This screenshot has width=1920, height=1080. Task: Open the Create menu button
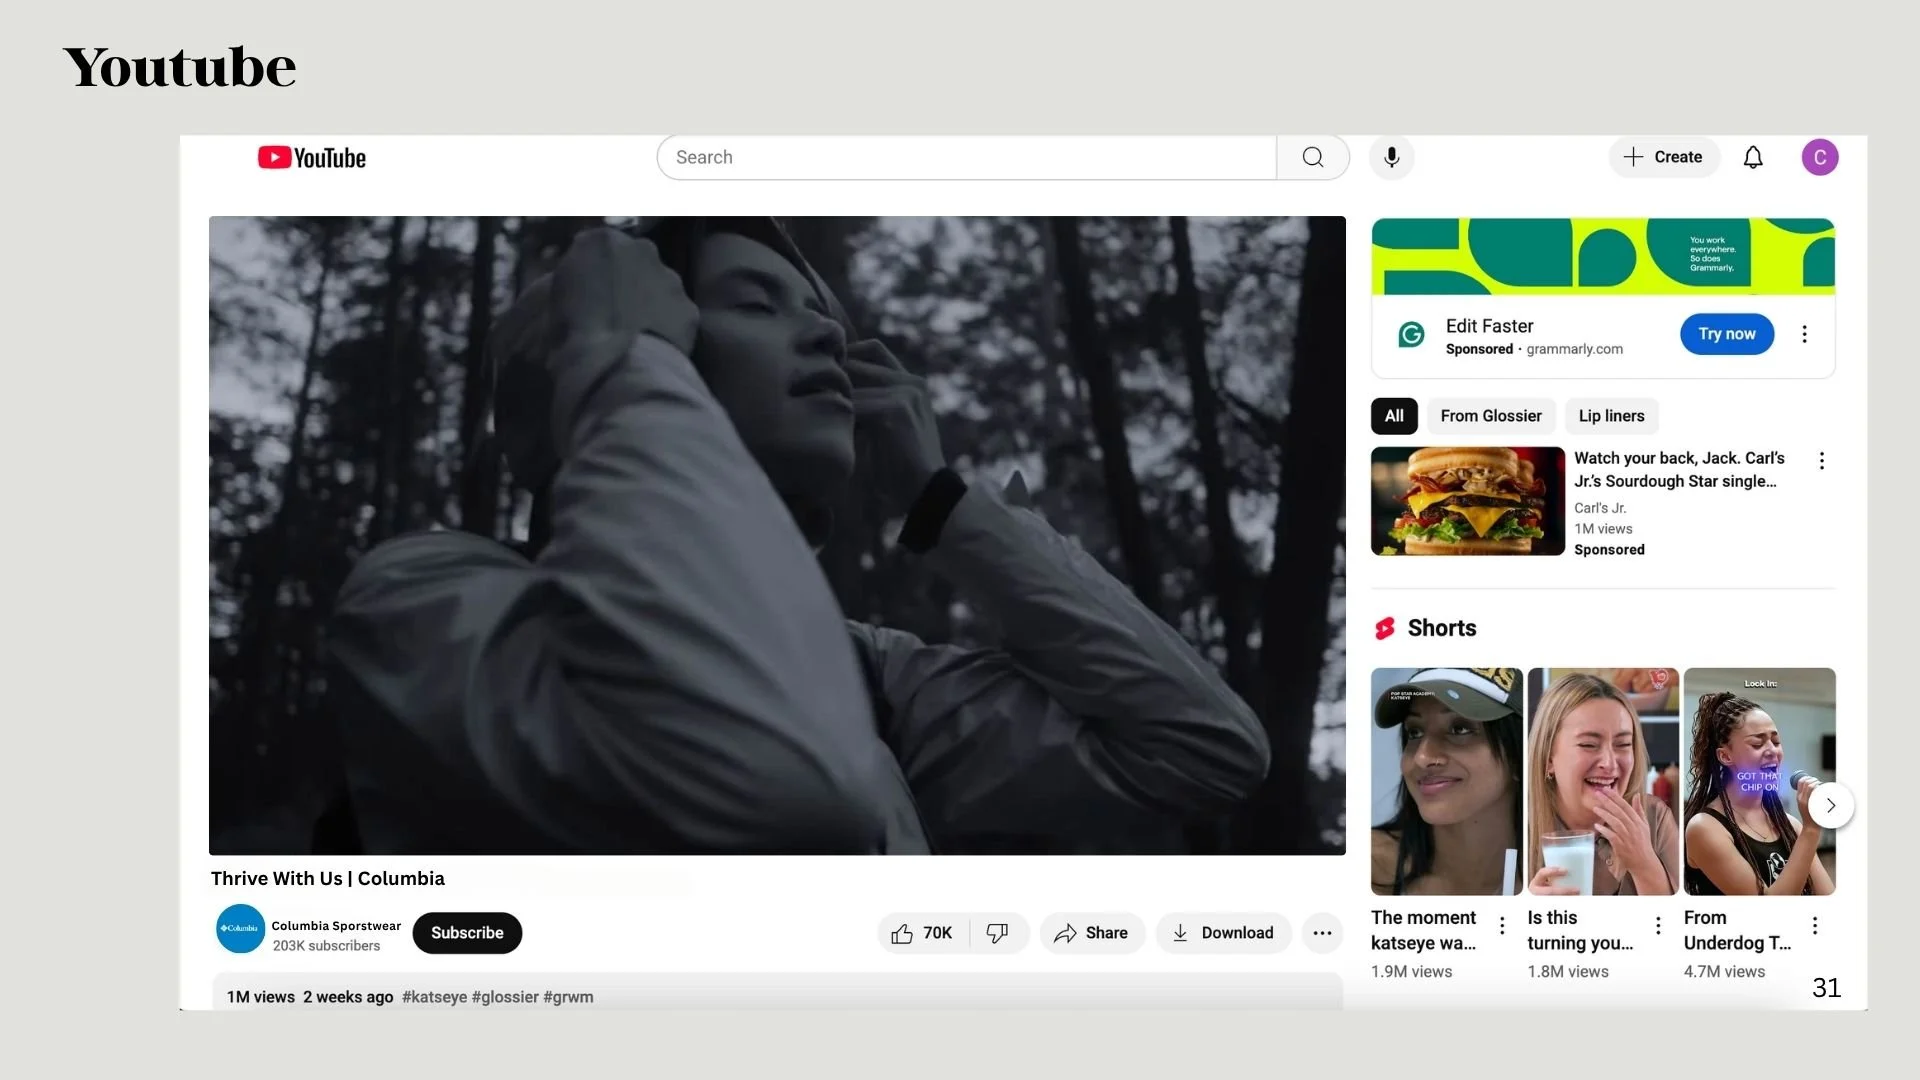point(1663,157)
